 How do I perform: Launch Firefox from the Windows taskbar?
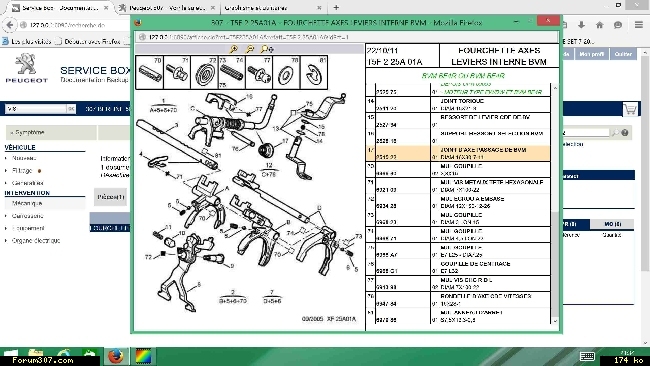pyautogui.click(x=116, y=356)
